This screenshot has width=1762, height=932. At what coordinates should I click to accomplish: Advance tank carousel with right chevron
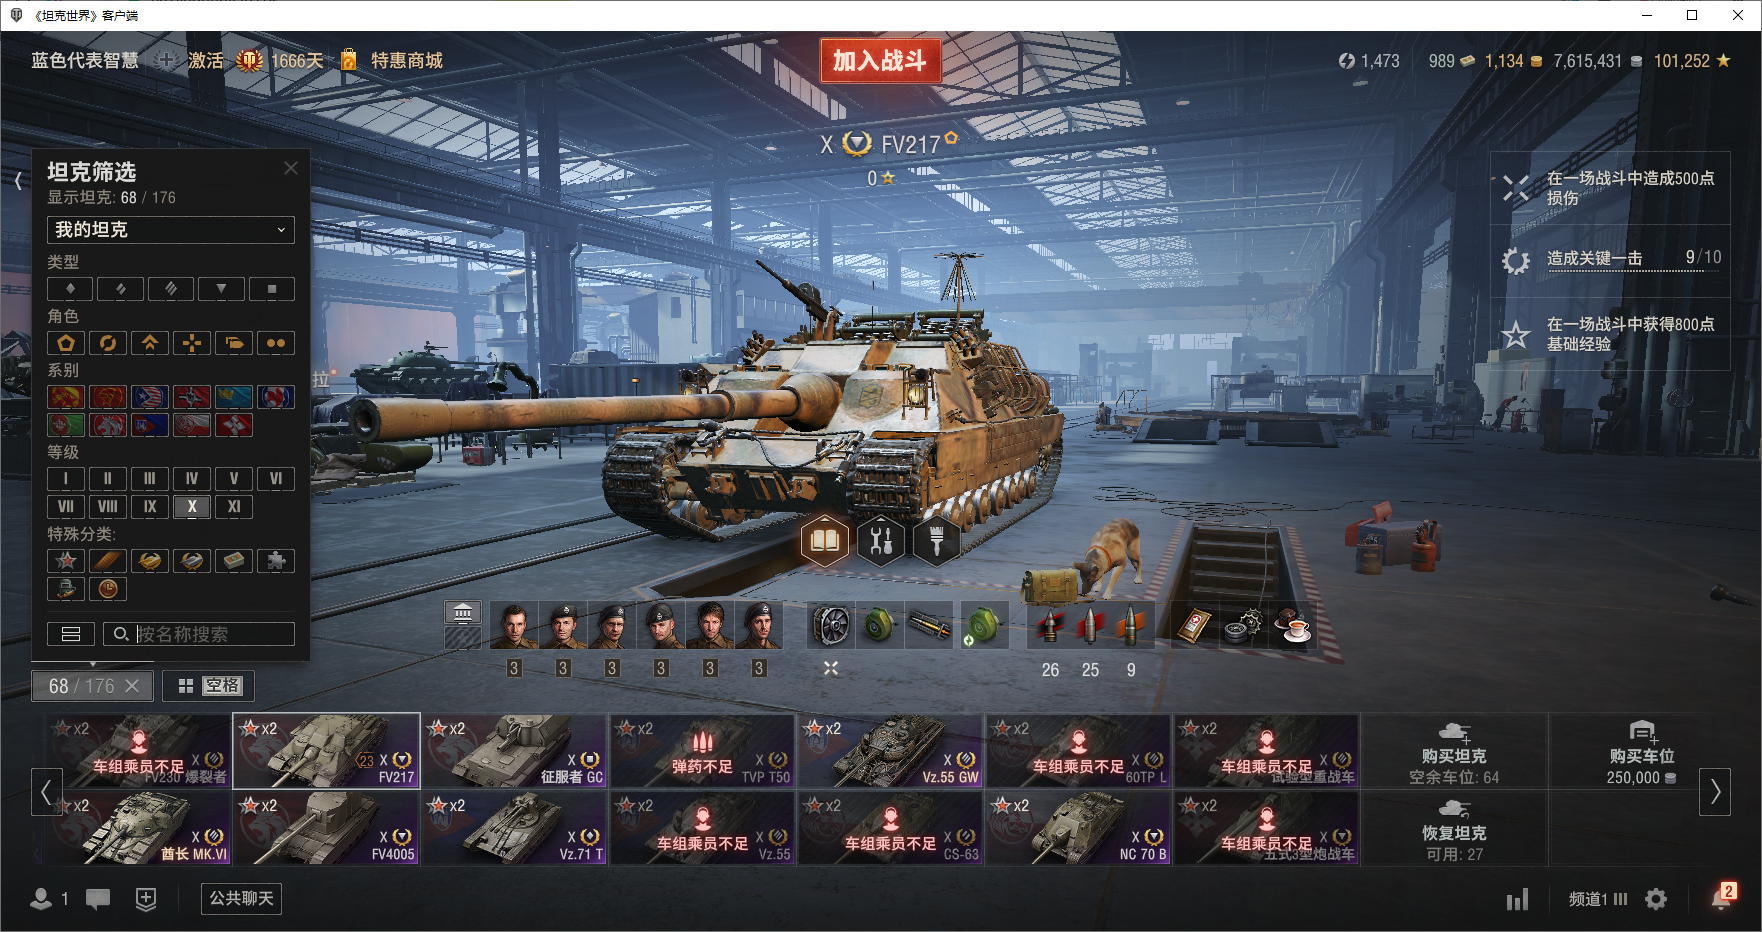coord(1715,791)
